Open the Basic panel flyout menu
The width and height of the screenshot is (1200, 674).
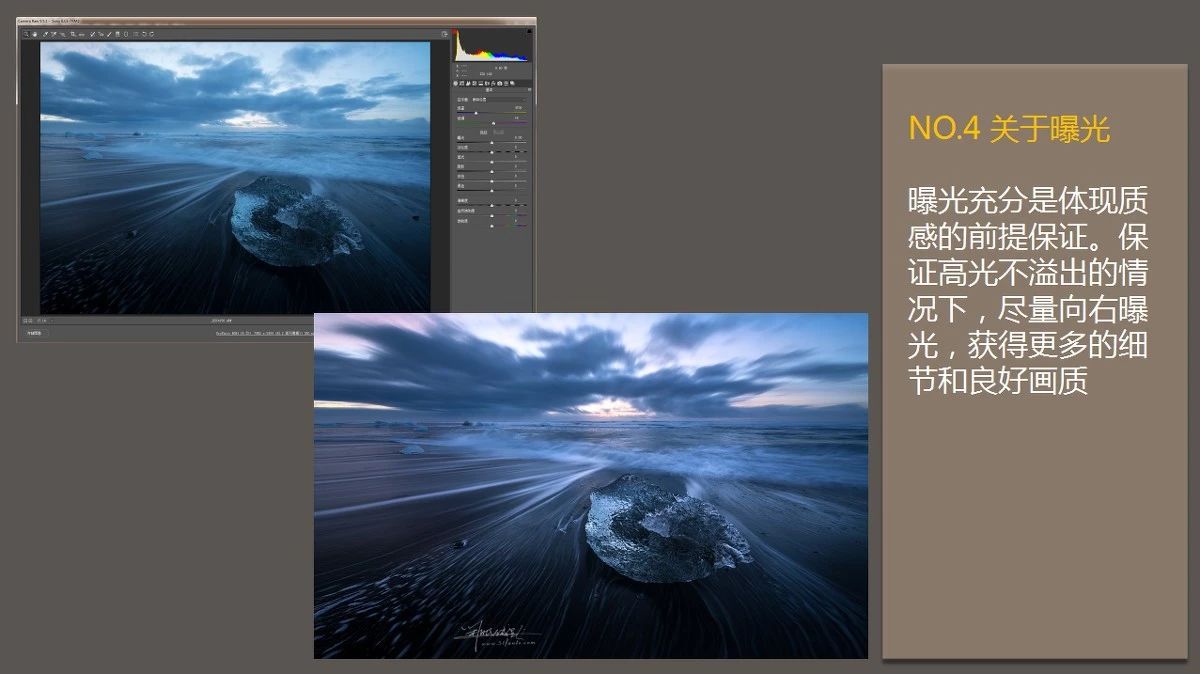point(529,90)
